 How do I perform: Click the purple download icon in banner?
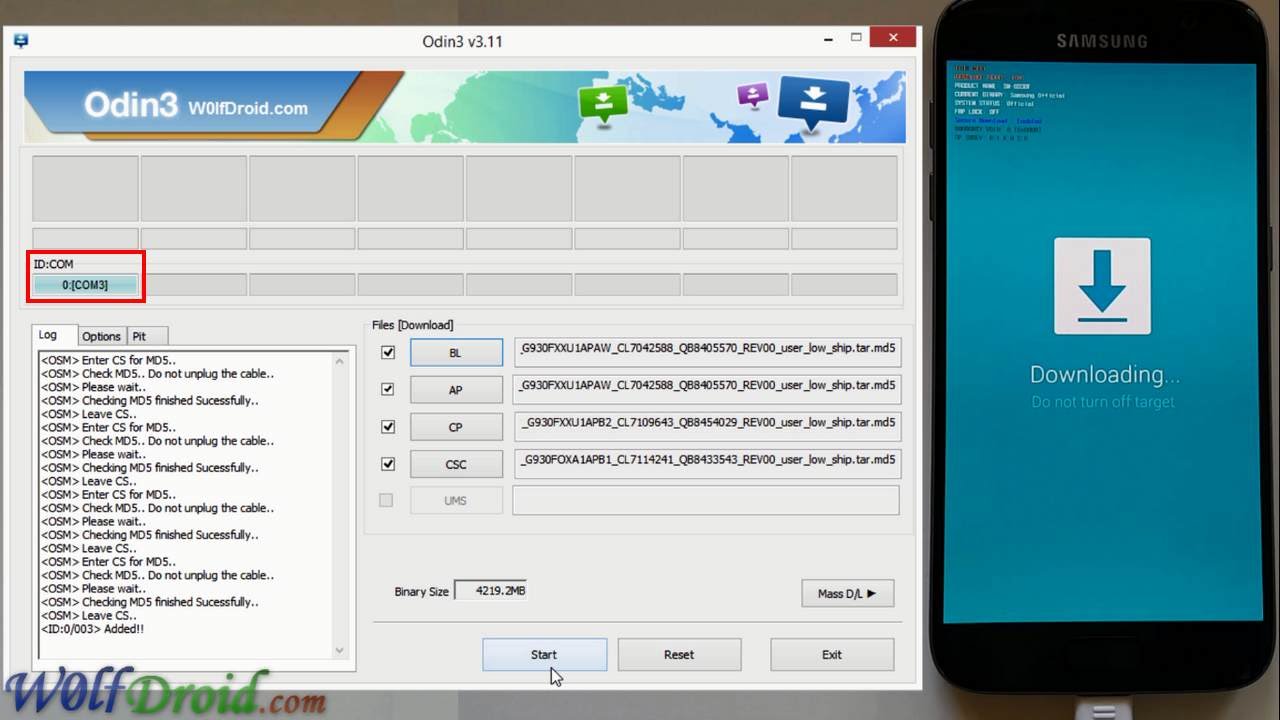point(753,96)
